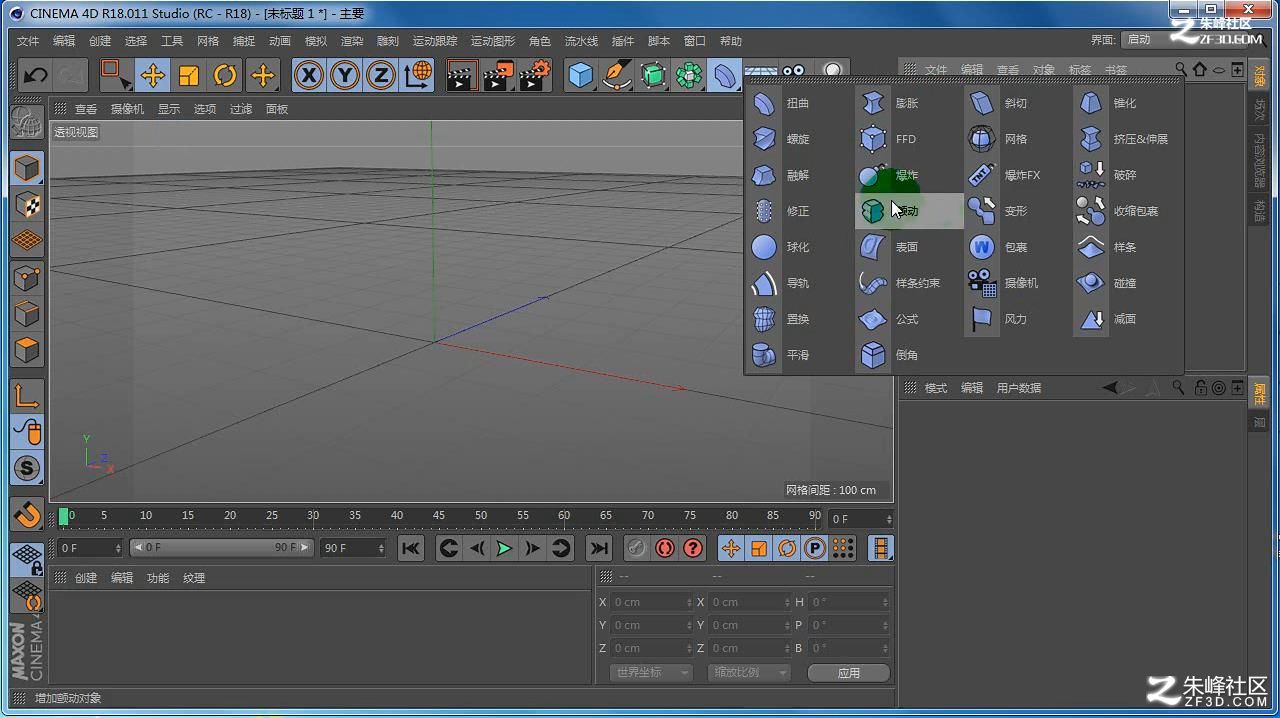Click the Z size 0 cm input field
1280x718 pixels.
pos(749,648)
